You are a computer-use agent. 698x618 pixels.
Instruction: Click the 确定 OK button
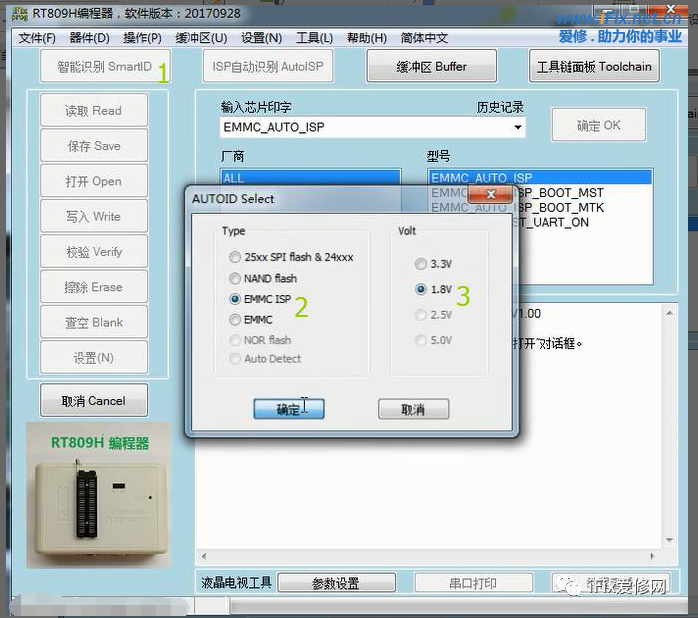(599, 125)
